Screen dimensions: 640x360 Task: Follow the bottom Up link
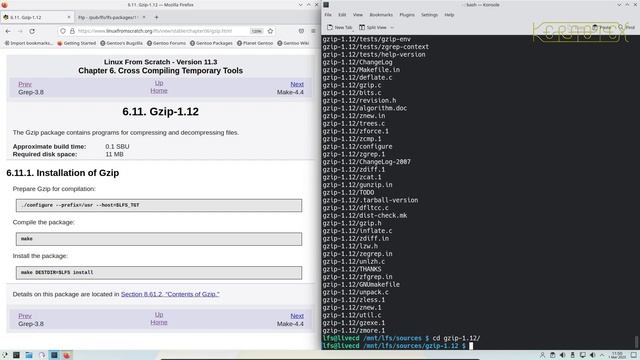[x=159, y=315]
